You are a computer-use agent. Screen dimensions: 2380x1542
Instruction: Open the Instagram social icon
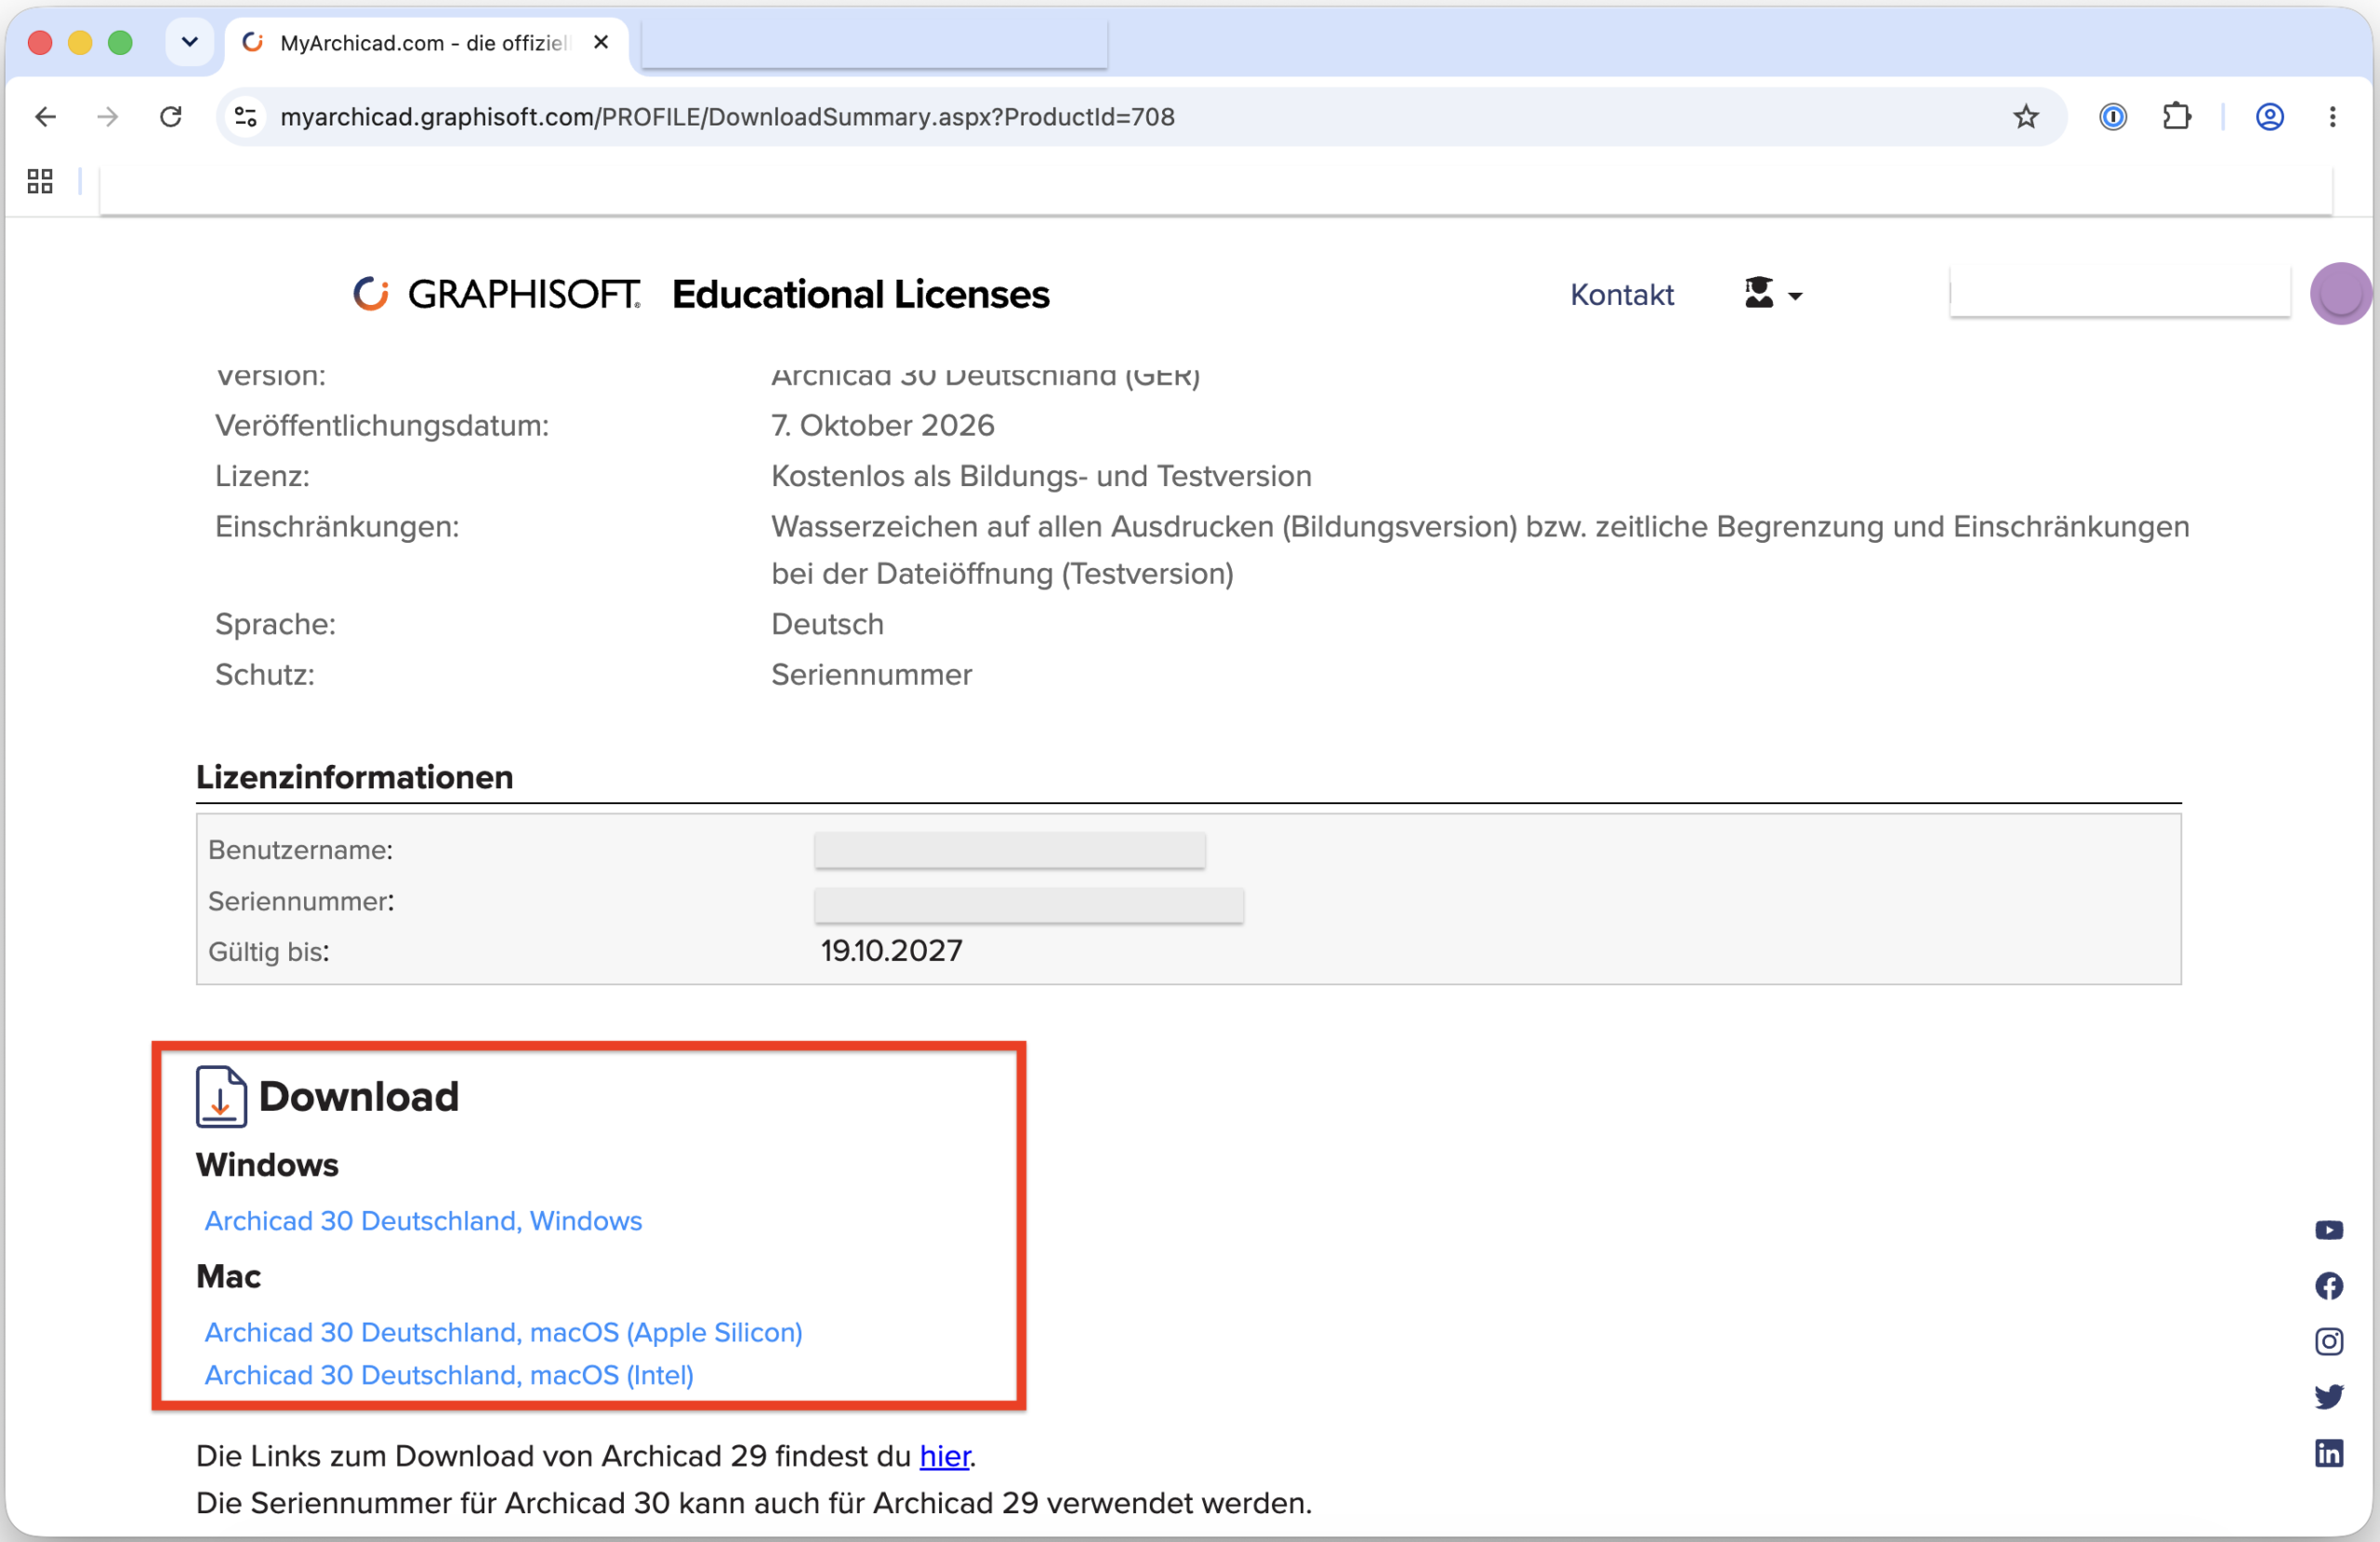pyautogui.click(x=2328, y=1341)
